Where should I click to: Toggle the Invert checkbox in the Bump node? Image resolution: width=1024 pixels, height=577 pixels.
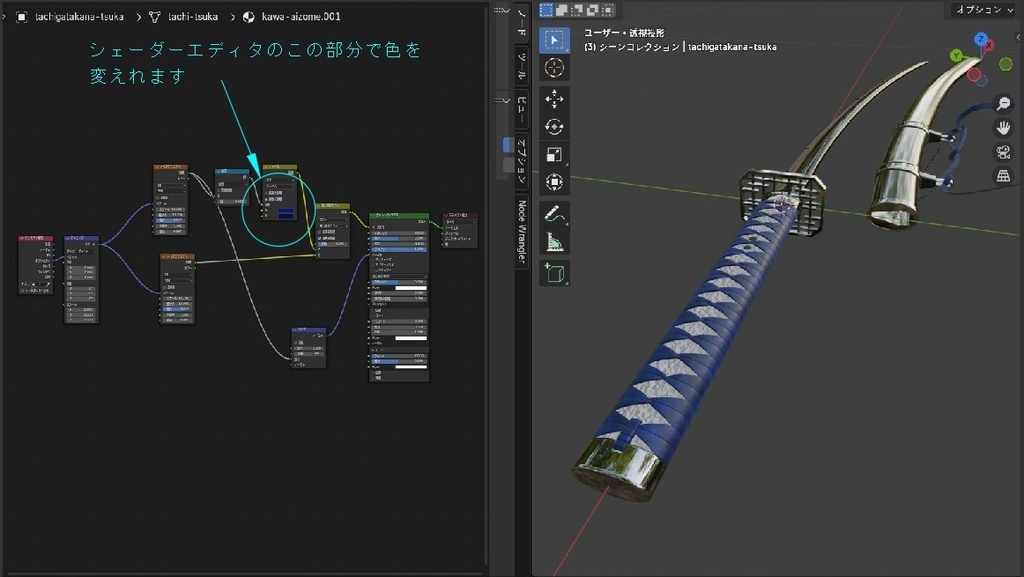click(x=296, y=342)
